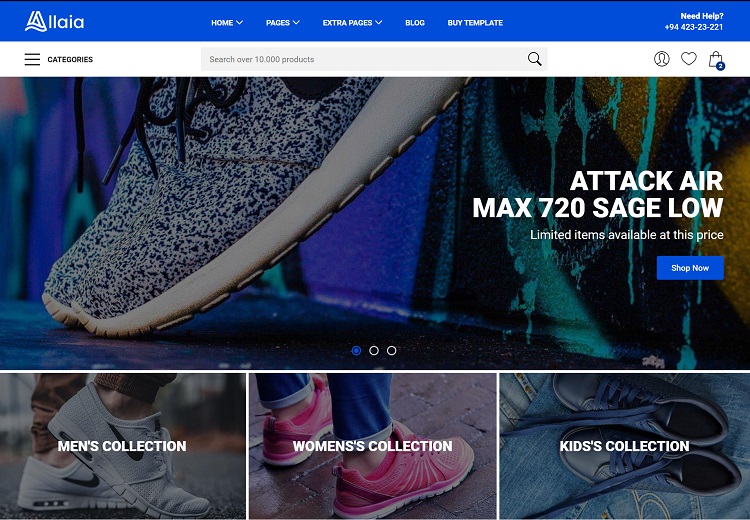Click the cart item count badge

click(720, 66)
